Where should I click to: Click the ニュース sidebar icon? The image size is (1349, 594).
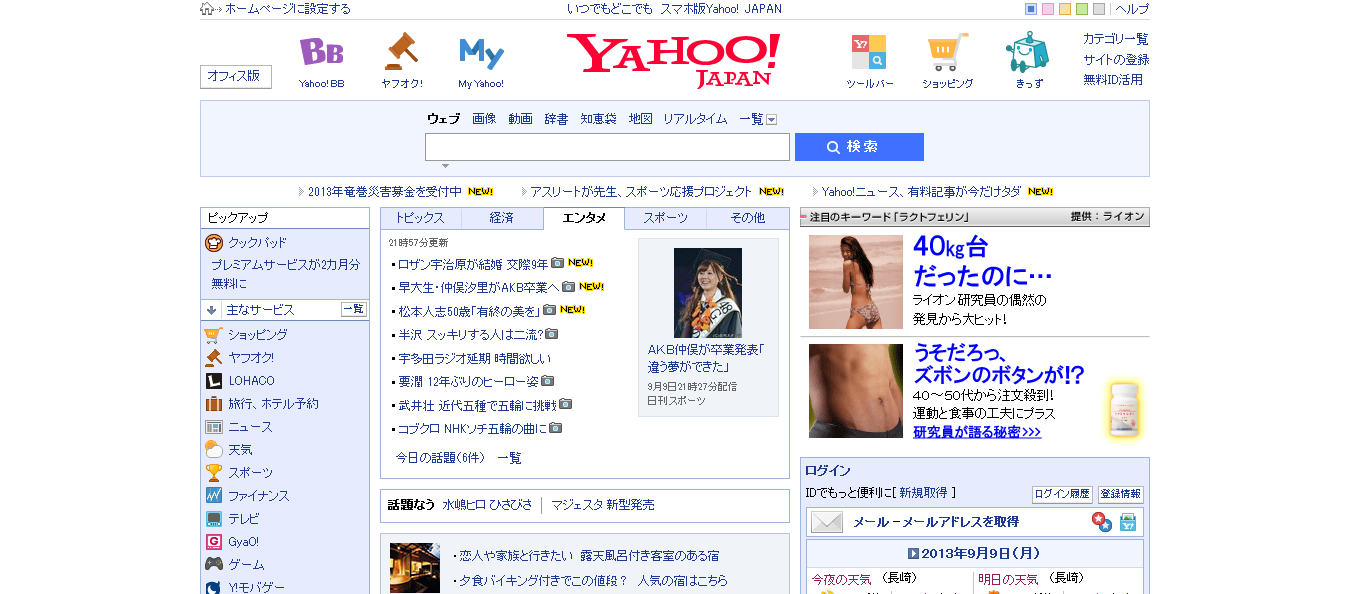pyautogui.click(x=213, y=427)
